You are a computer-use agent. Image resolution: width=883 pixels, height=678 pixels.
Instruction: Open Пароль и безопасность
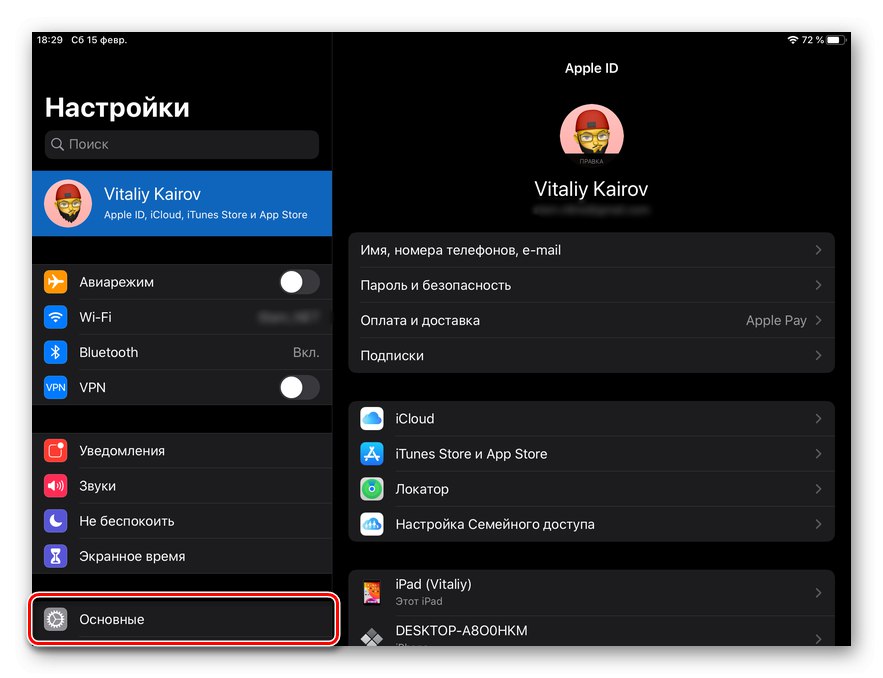click(591, 285)
